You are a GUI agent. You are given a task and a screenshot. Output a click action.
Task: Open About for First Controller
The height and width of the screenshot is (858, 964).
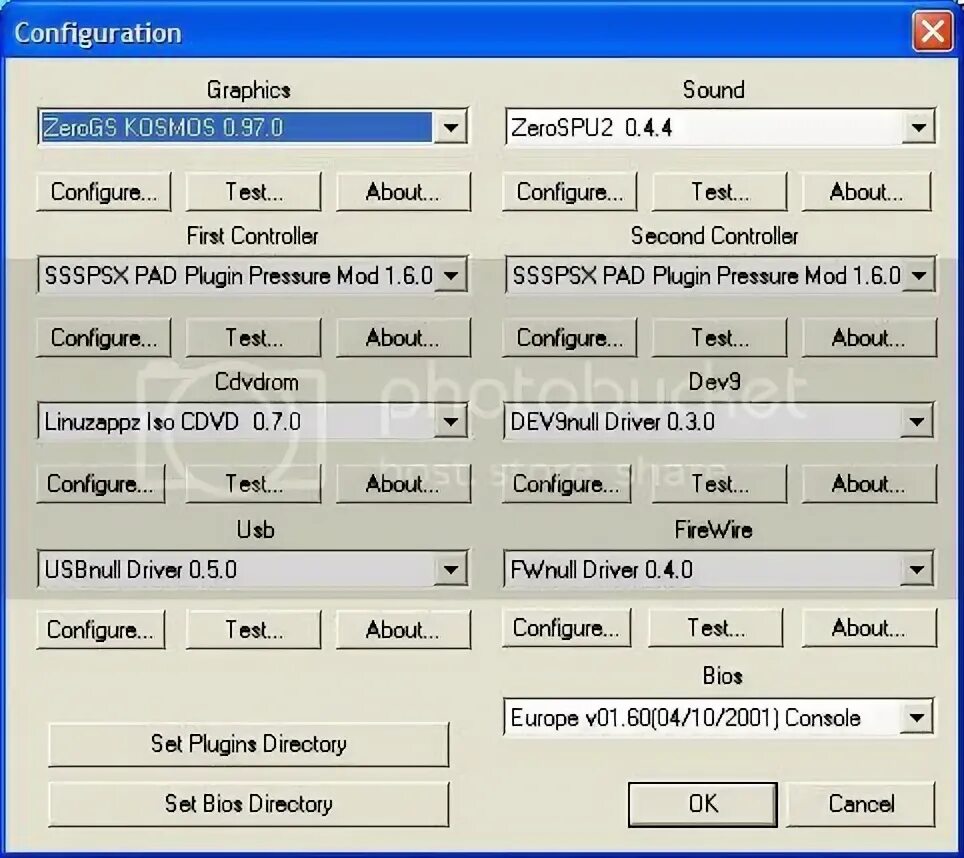pyautogui.click(x=403, y=337)
